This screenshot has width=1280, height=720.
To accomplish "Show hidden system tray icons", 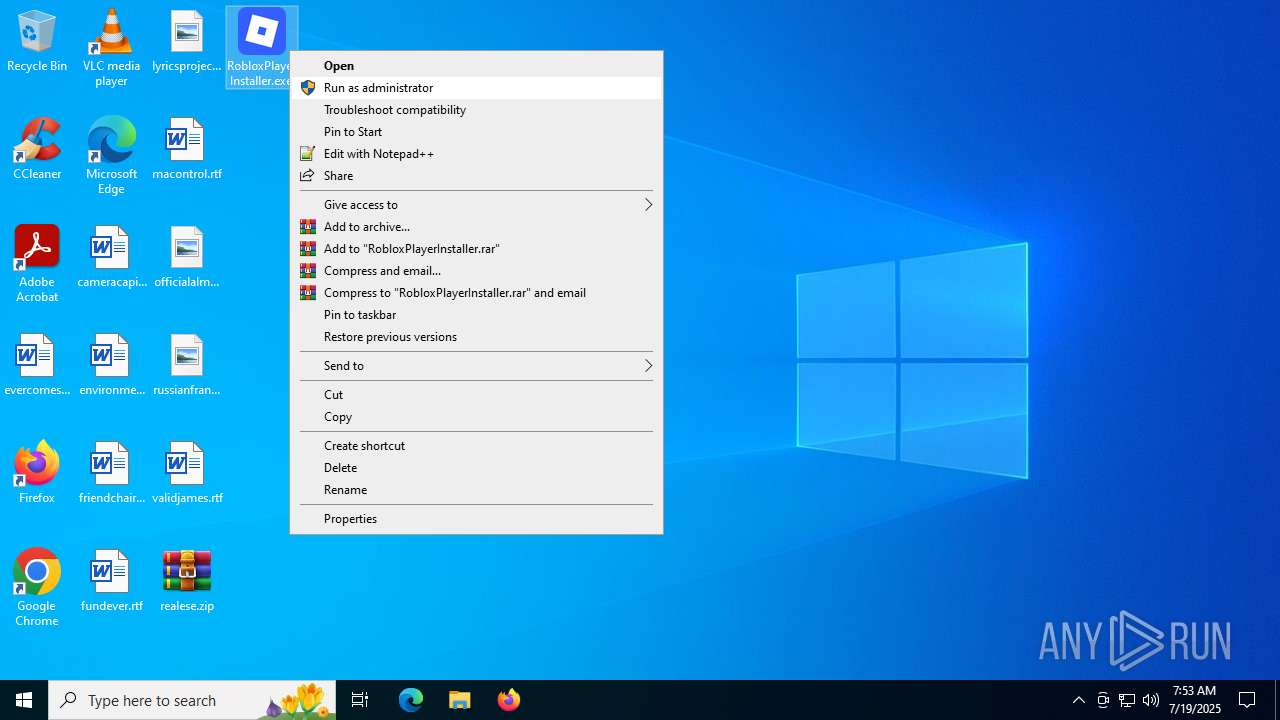I will 1078,700.
